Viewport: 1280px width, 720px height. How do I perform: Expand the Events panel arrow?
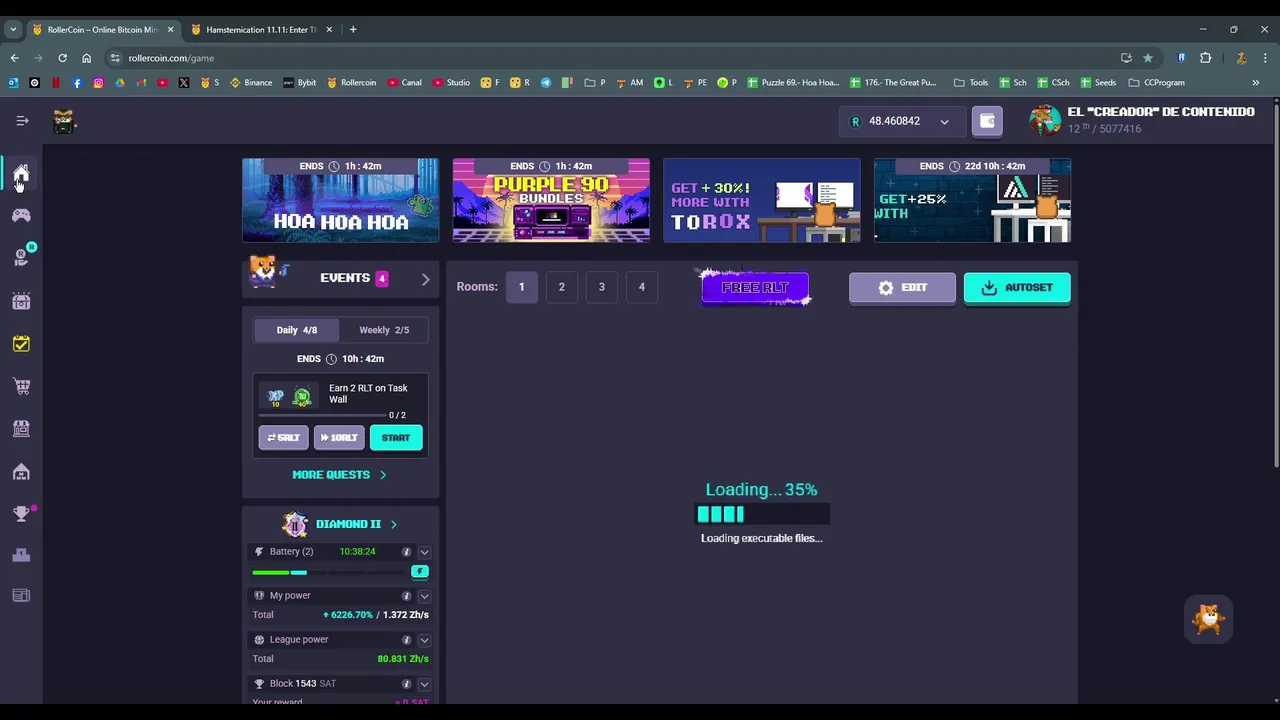[425, 279]
